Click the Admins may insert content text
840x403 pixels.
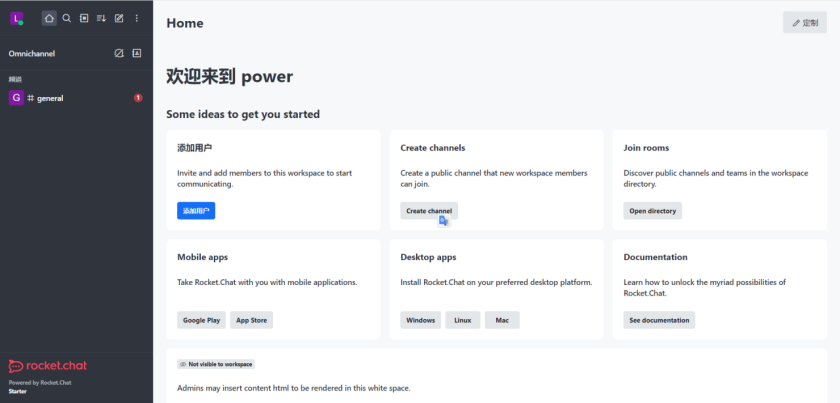[294, 388]
